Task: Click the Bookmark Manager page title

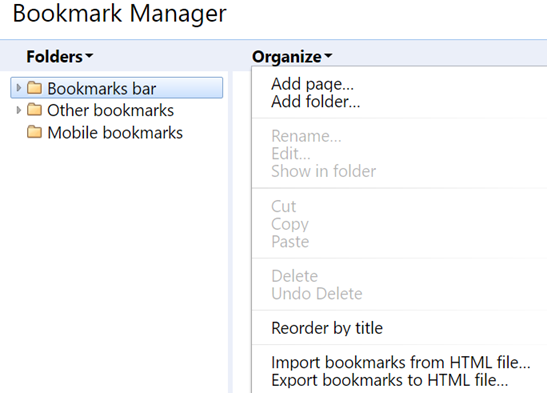Action: pyautogui.click(x=120, y=14)
